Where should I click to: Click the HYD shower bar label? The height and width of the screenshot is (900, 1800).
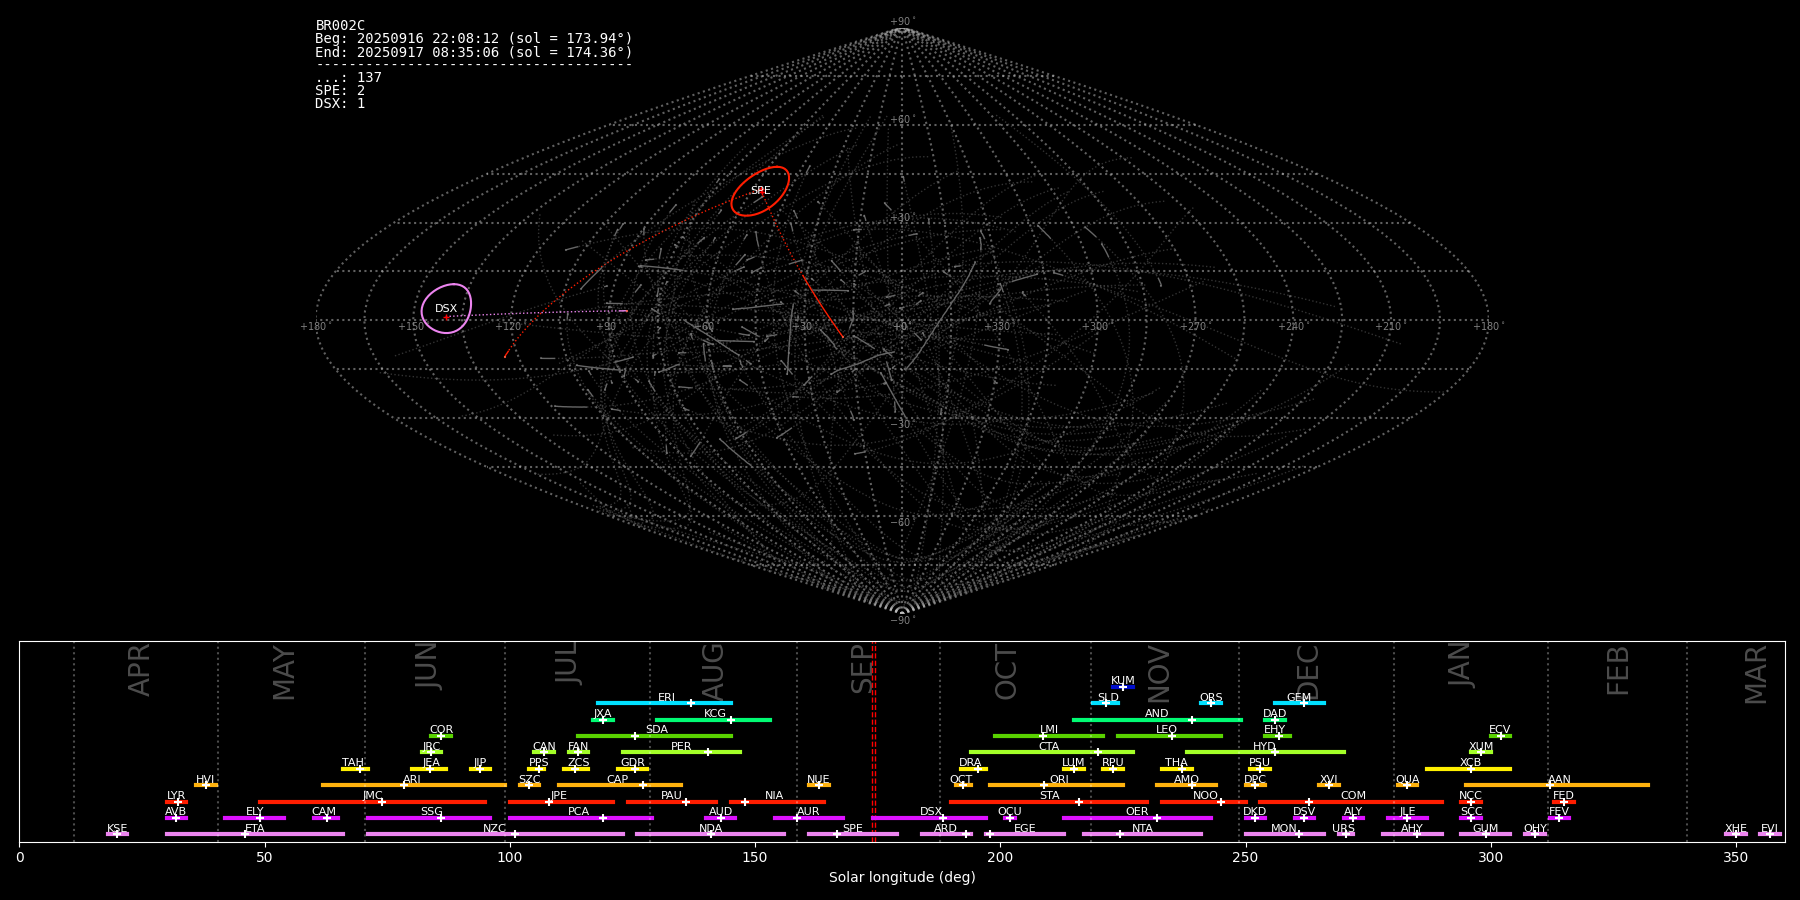tap(1264, 747)
